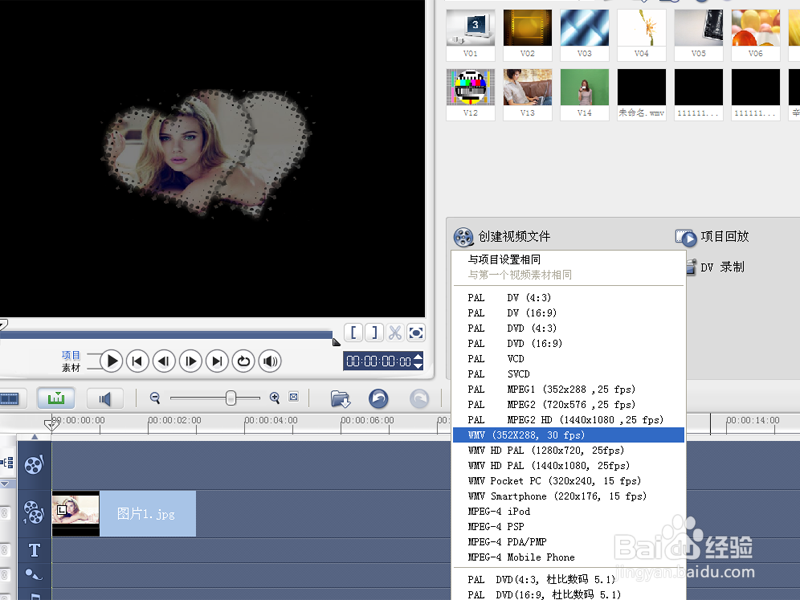The height and width of the screenshot is (600, 800).
Task: Click the Undo button
Action: [379, 398]
